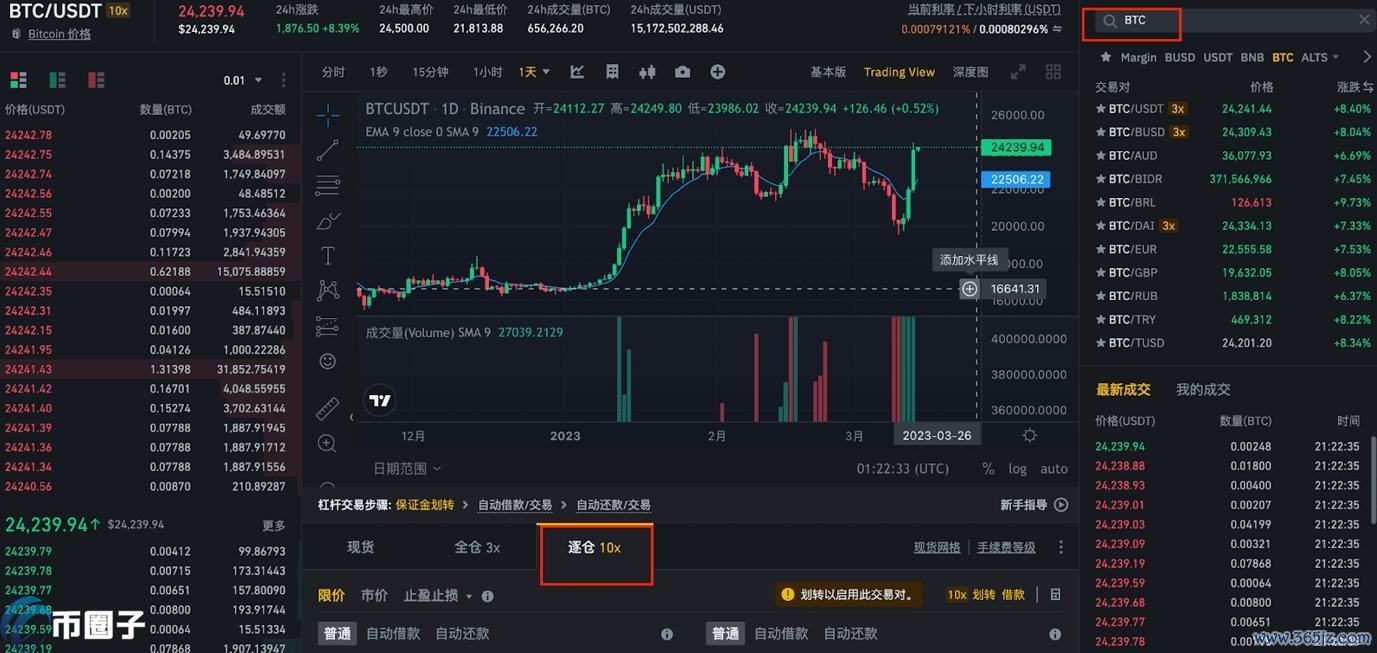
Task: Select 自动还款 in buy panel
Action: (x=462, y=633)
